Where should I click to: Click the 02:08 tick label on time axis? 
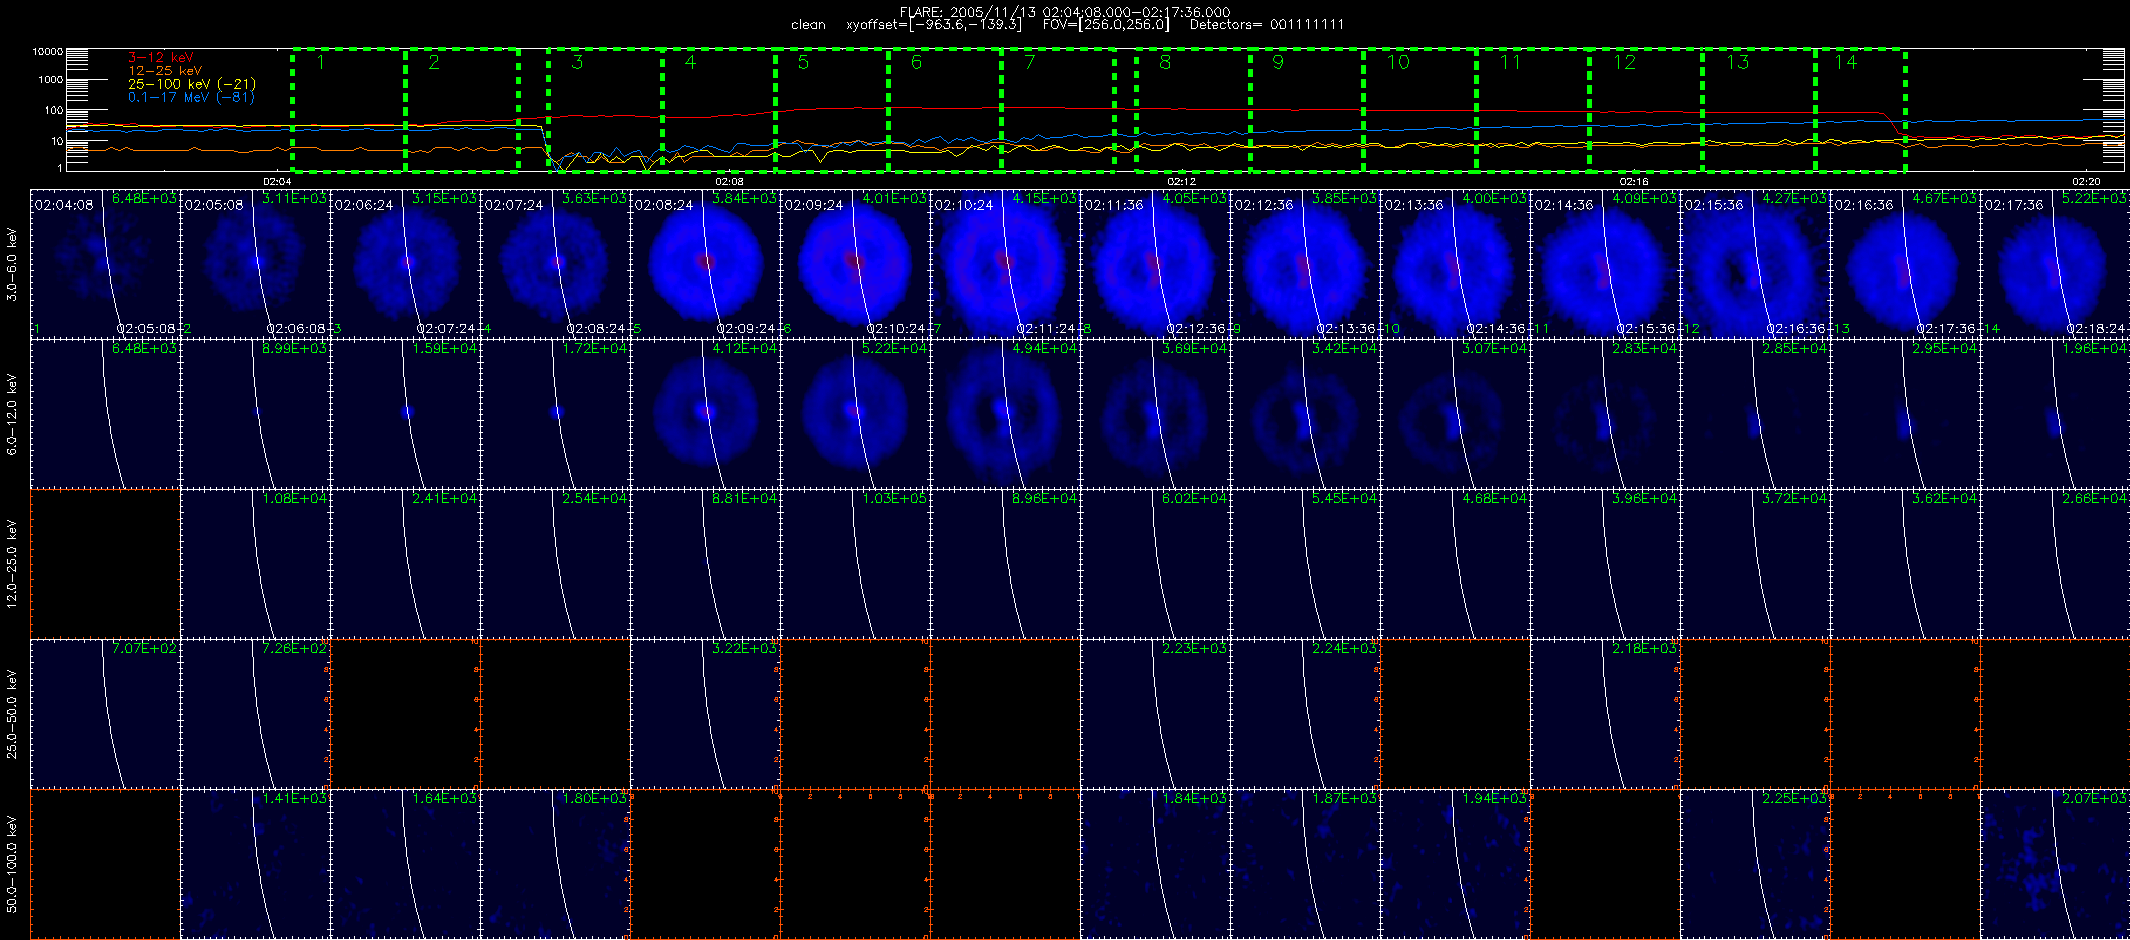point(729,181)
